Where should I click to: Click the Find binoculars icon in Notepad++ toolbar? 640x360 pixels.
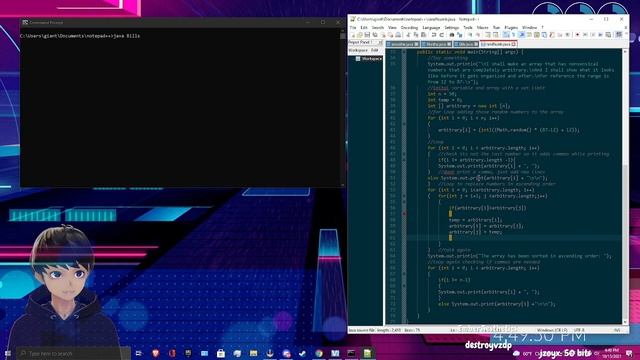click(x=451, y=35)
